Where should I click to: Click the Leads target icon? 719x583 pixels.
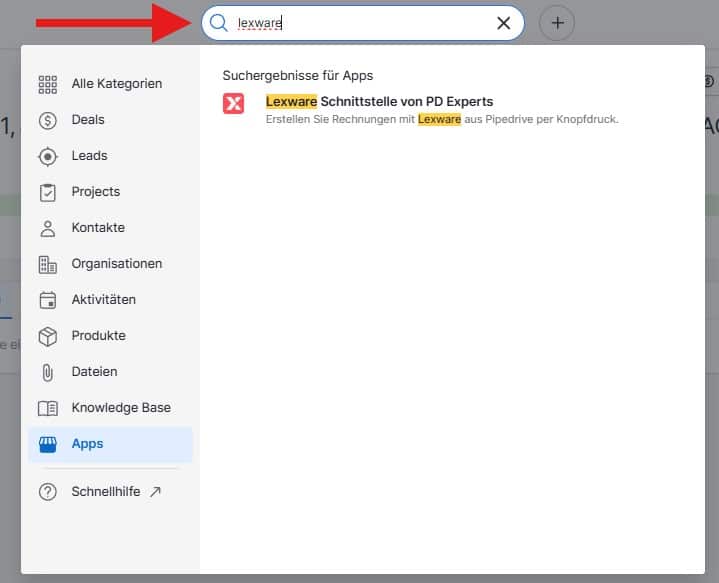coord(48,156)
